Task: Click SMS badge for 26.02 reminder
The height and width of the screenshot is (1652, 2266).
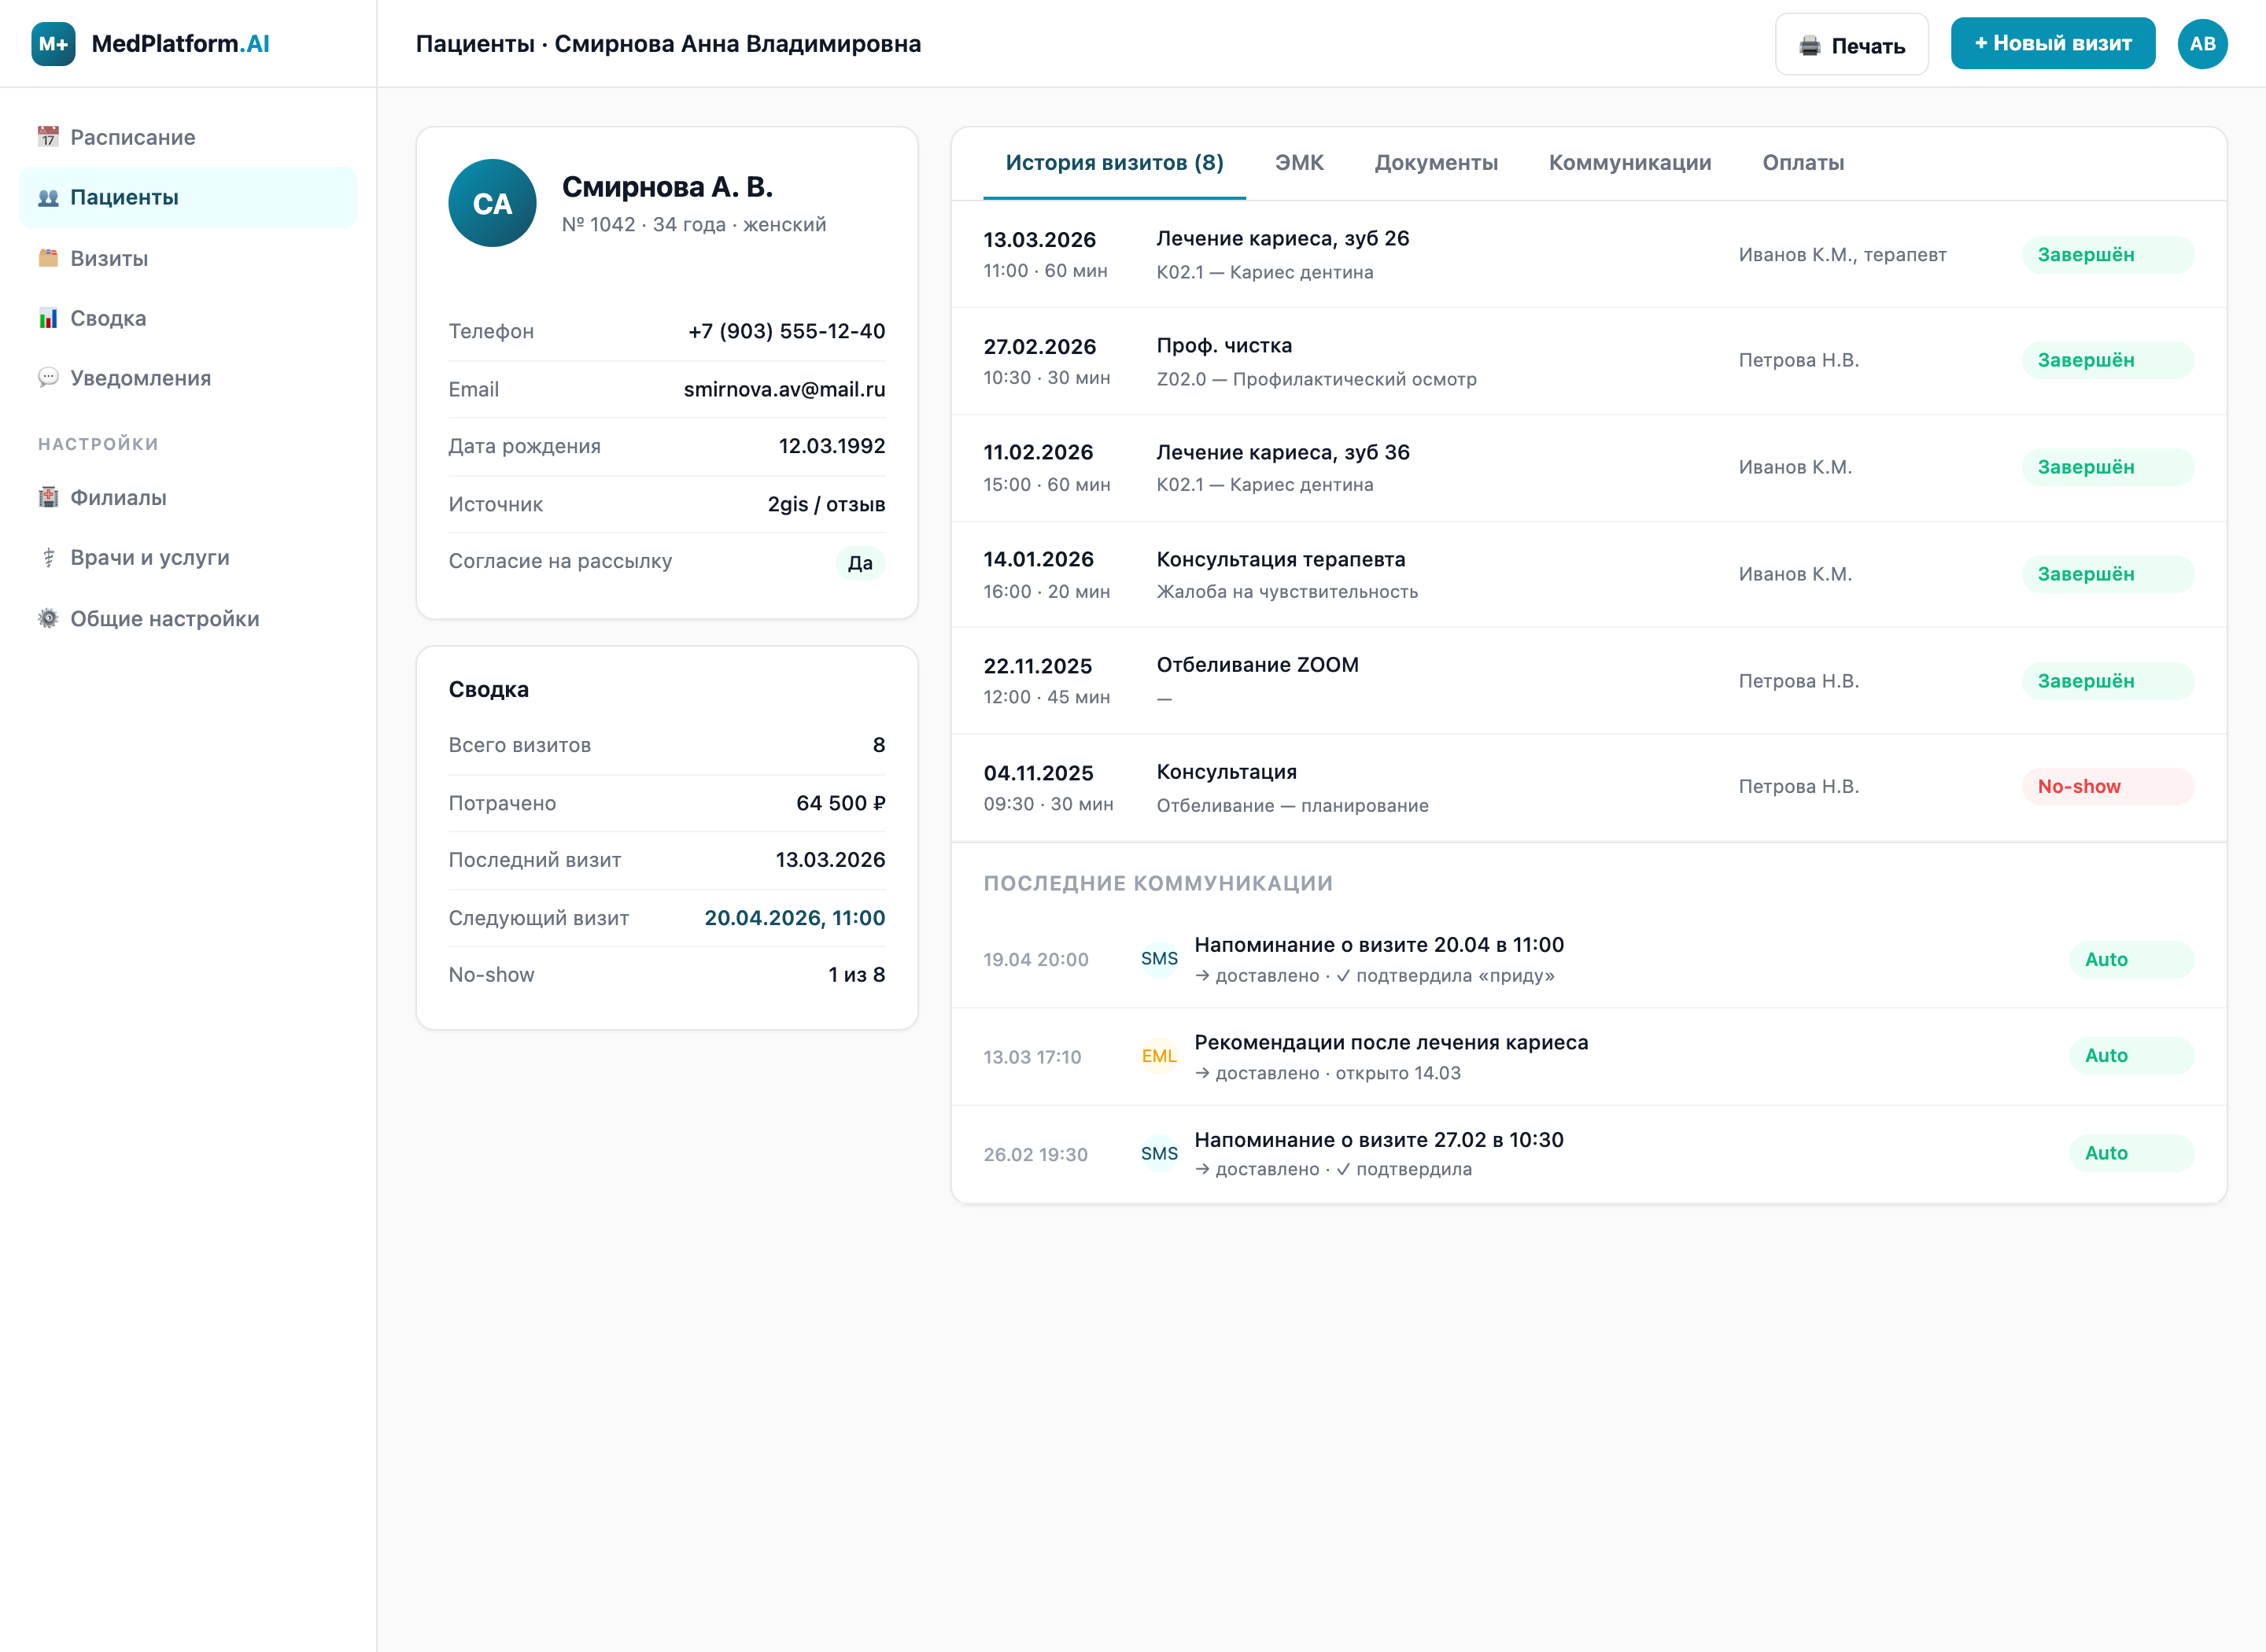Action: pyautogui.click(x=1159, y=1153)
